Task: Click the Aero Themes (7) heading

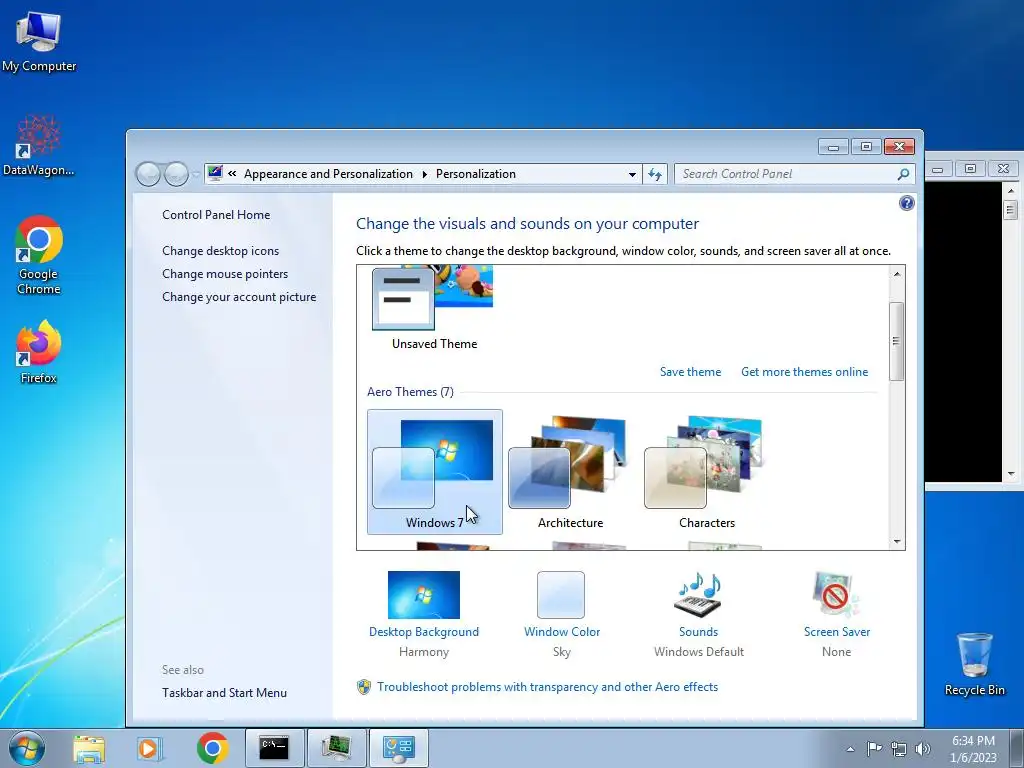Action: coord(410,392)
